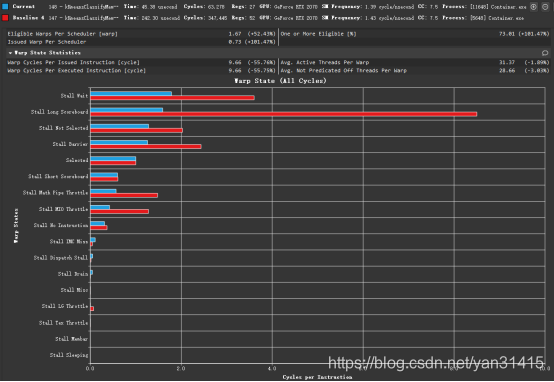Click the red Stall Math Pipe Throttle bar
This screenshot has height=382, width=554.
click(x=124, y=195)
